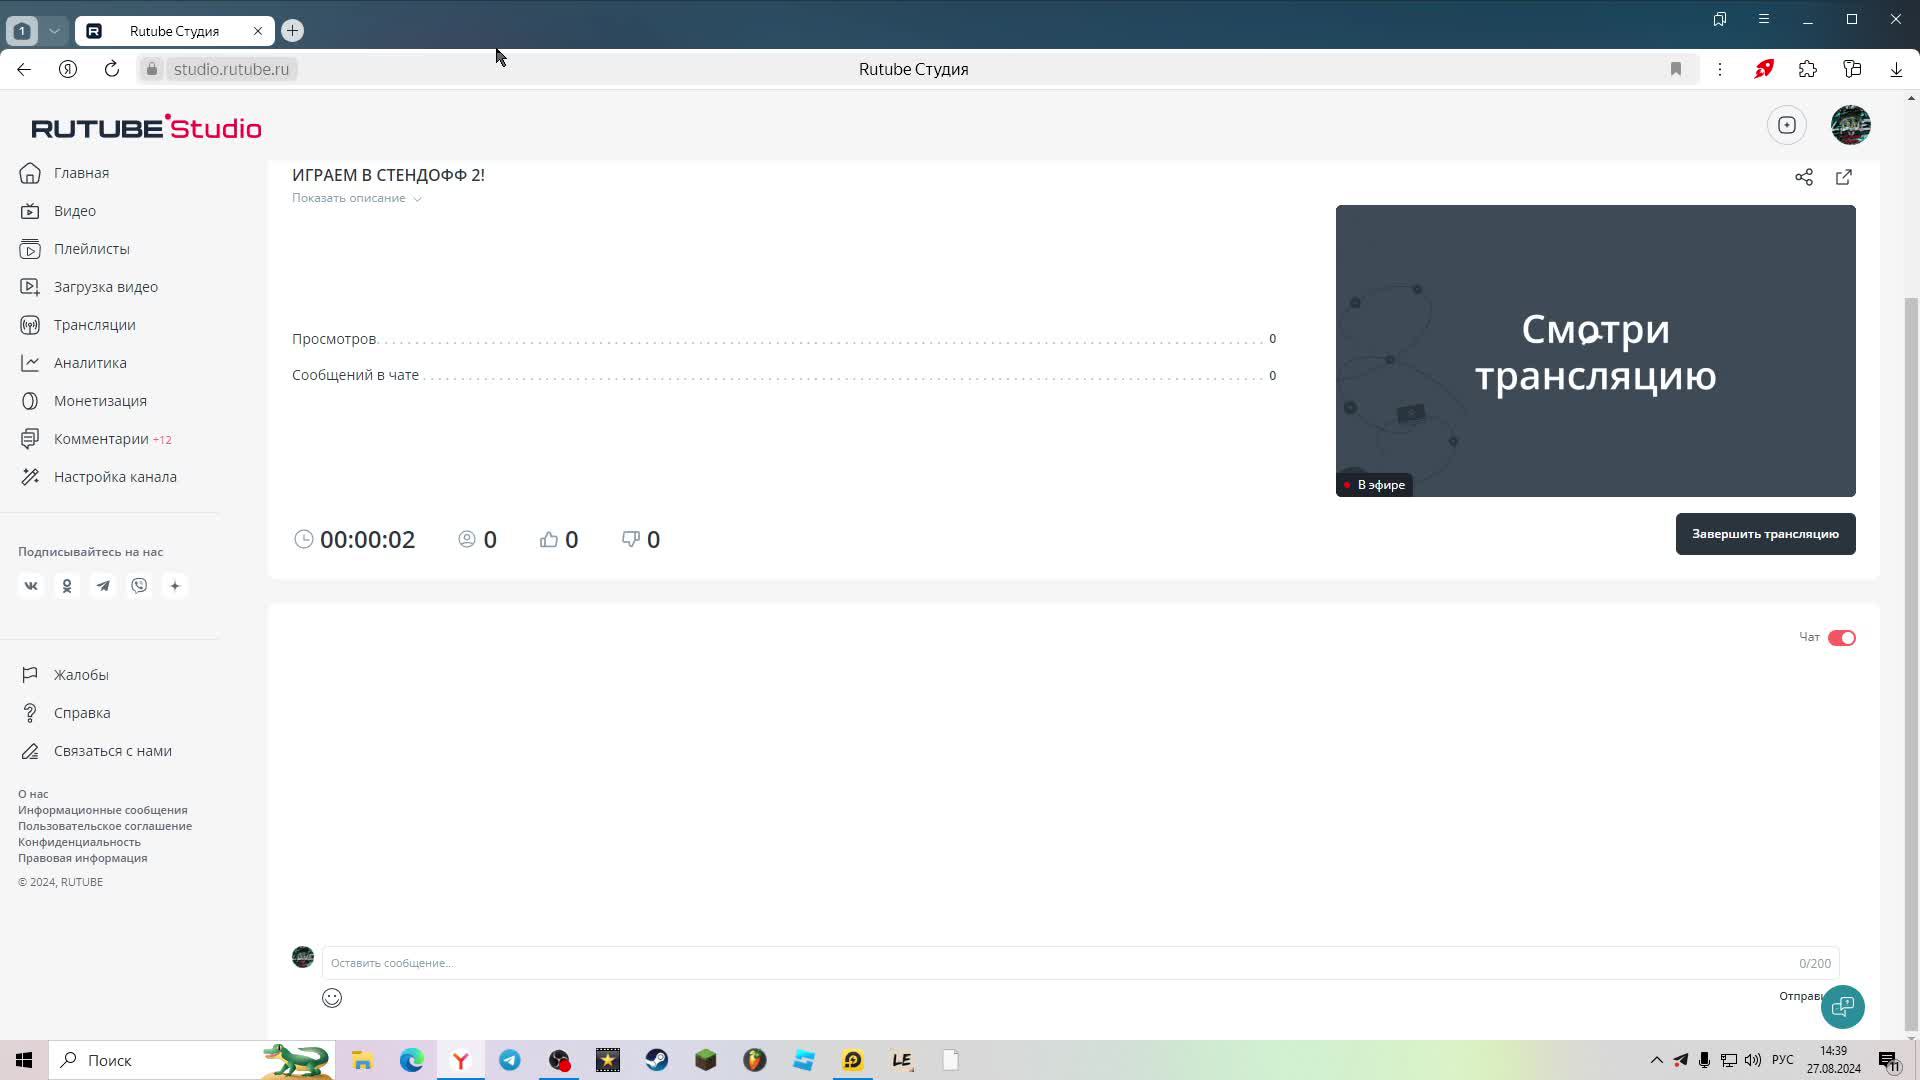
Task: Click the taskbar Поиск search box
Action: pyautogui.click(x=190, y=1060)
